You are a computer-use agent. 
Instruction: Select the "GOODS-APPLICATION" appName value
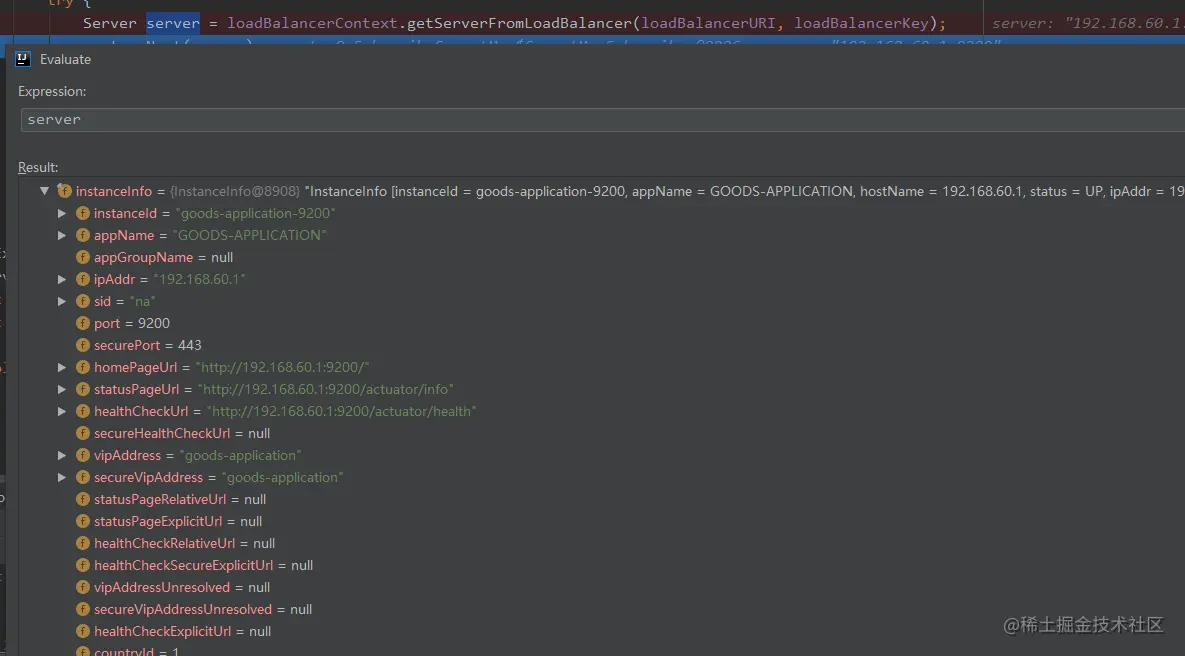point(249,235)
